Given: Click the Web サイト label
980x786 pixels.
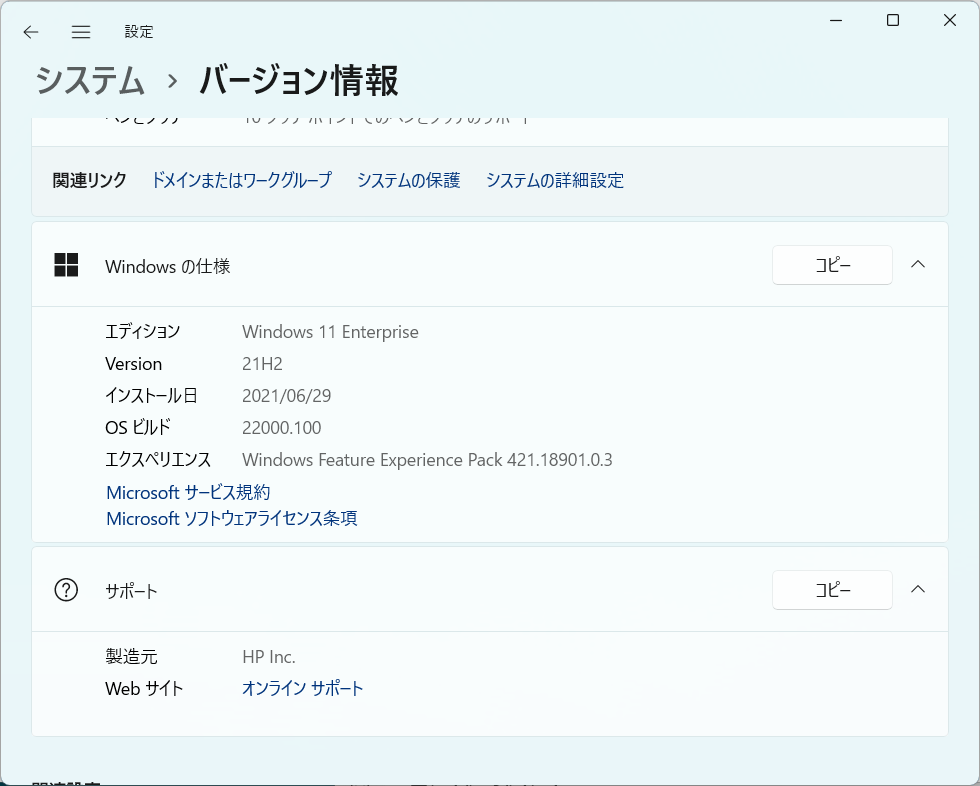Looking at the screenshot, I should click(144, 689).
